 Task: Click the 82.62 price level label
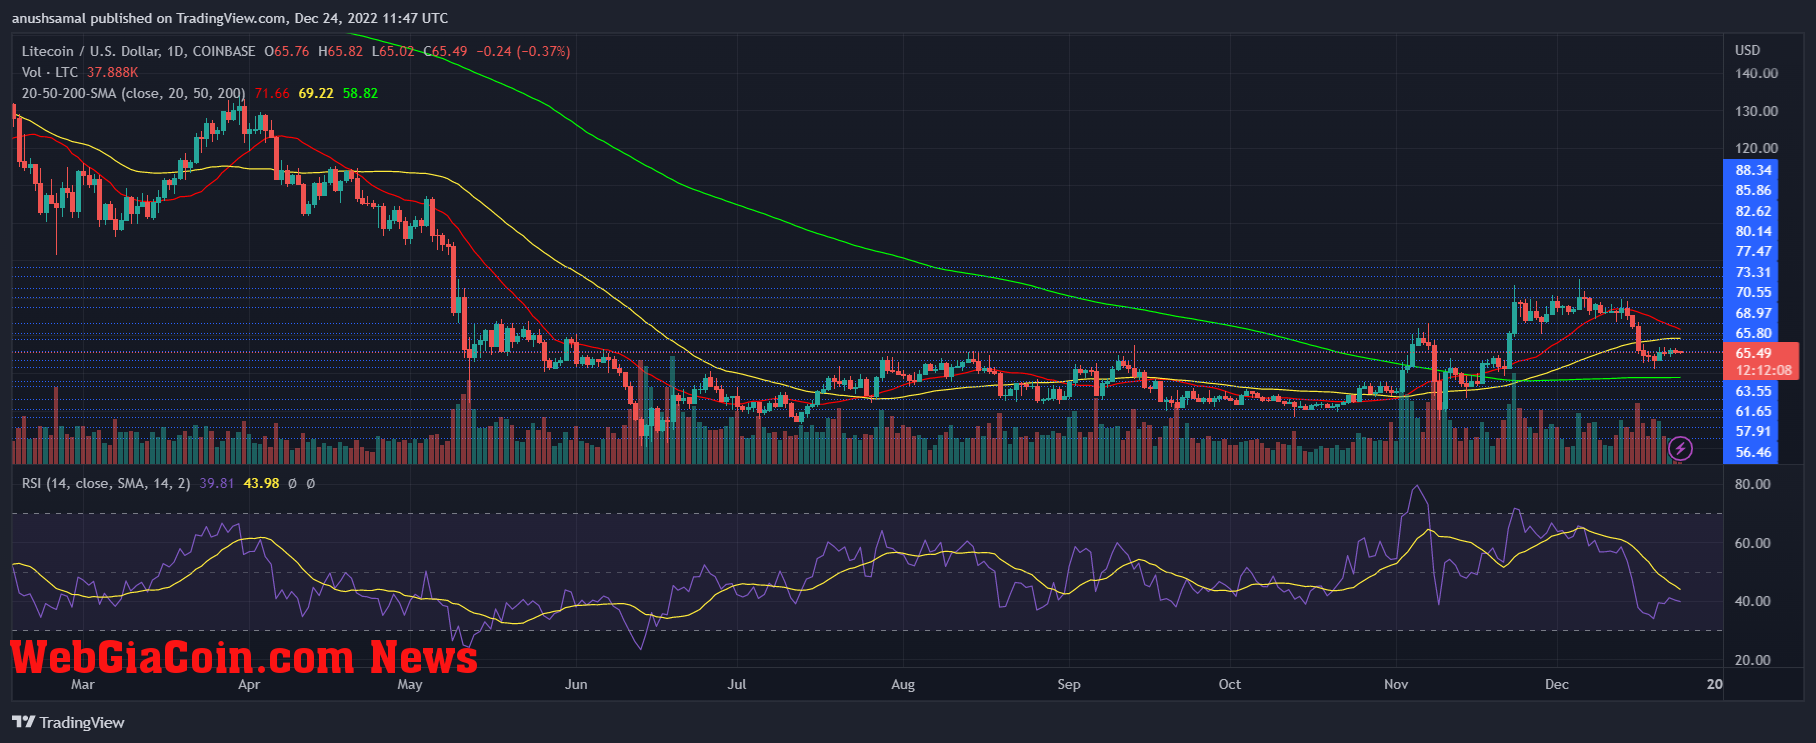pos(1753,211)
